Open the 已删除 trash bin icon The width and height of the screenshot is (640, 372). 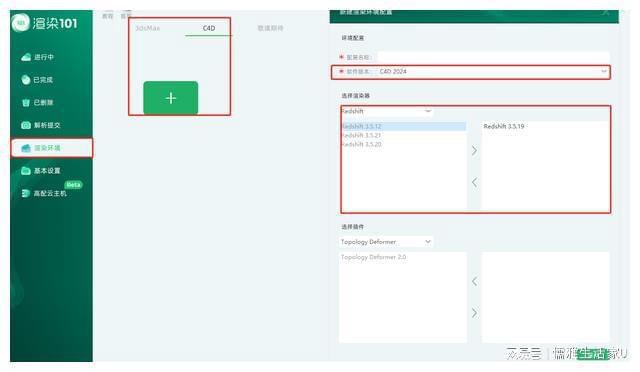point(26,102)
